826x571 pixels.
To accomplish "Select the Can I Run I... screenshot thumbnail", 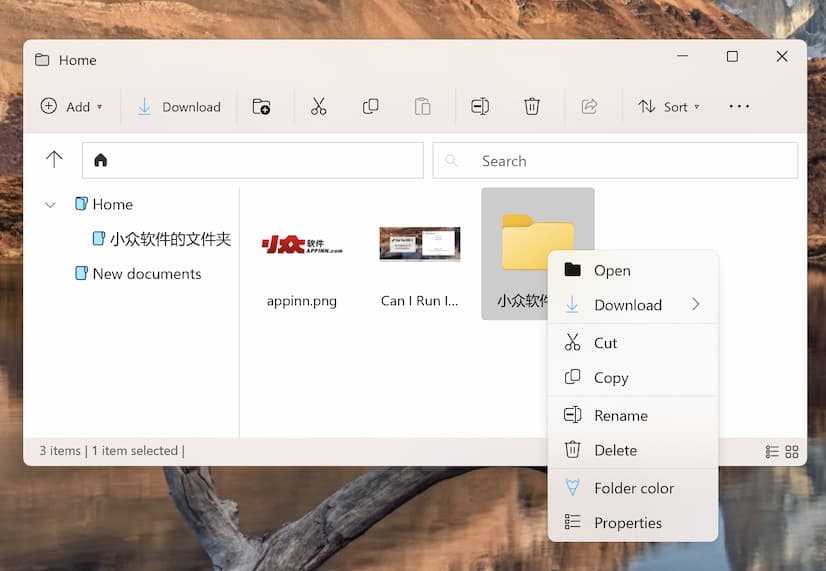I will (x=420, y=244).
